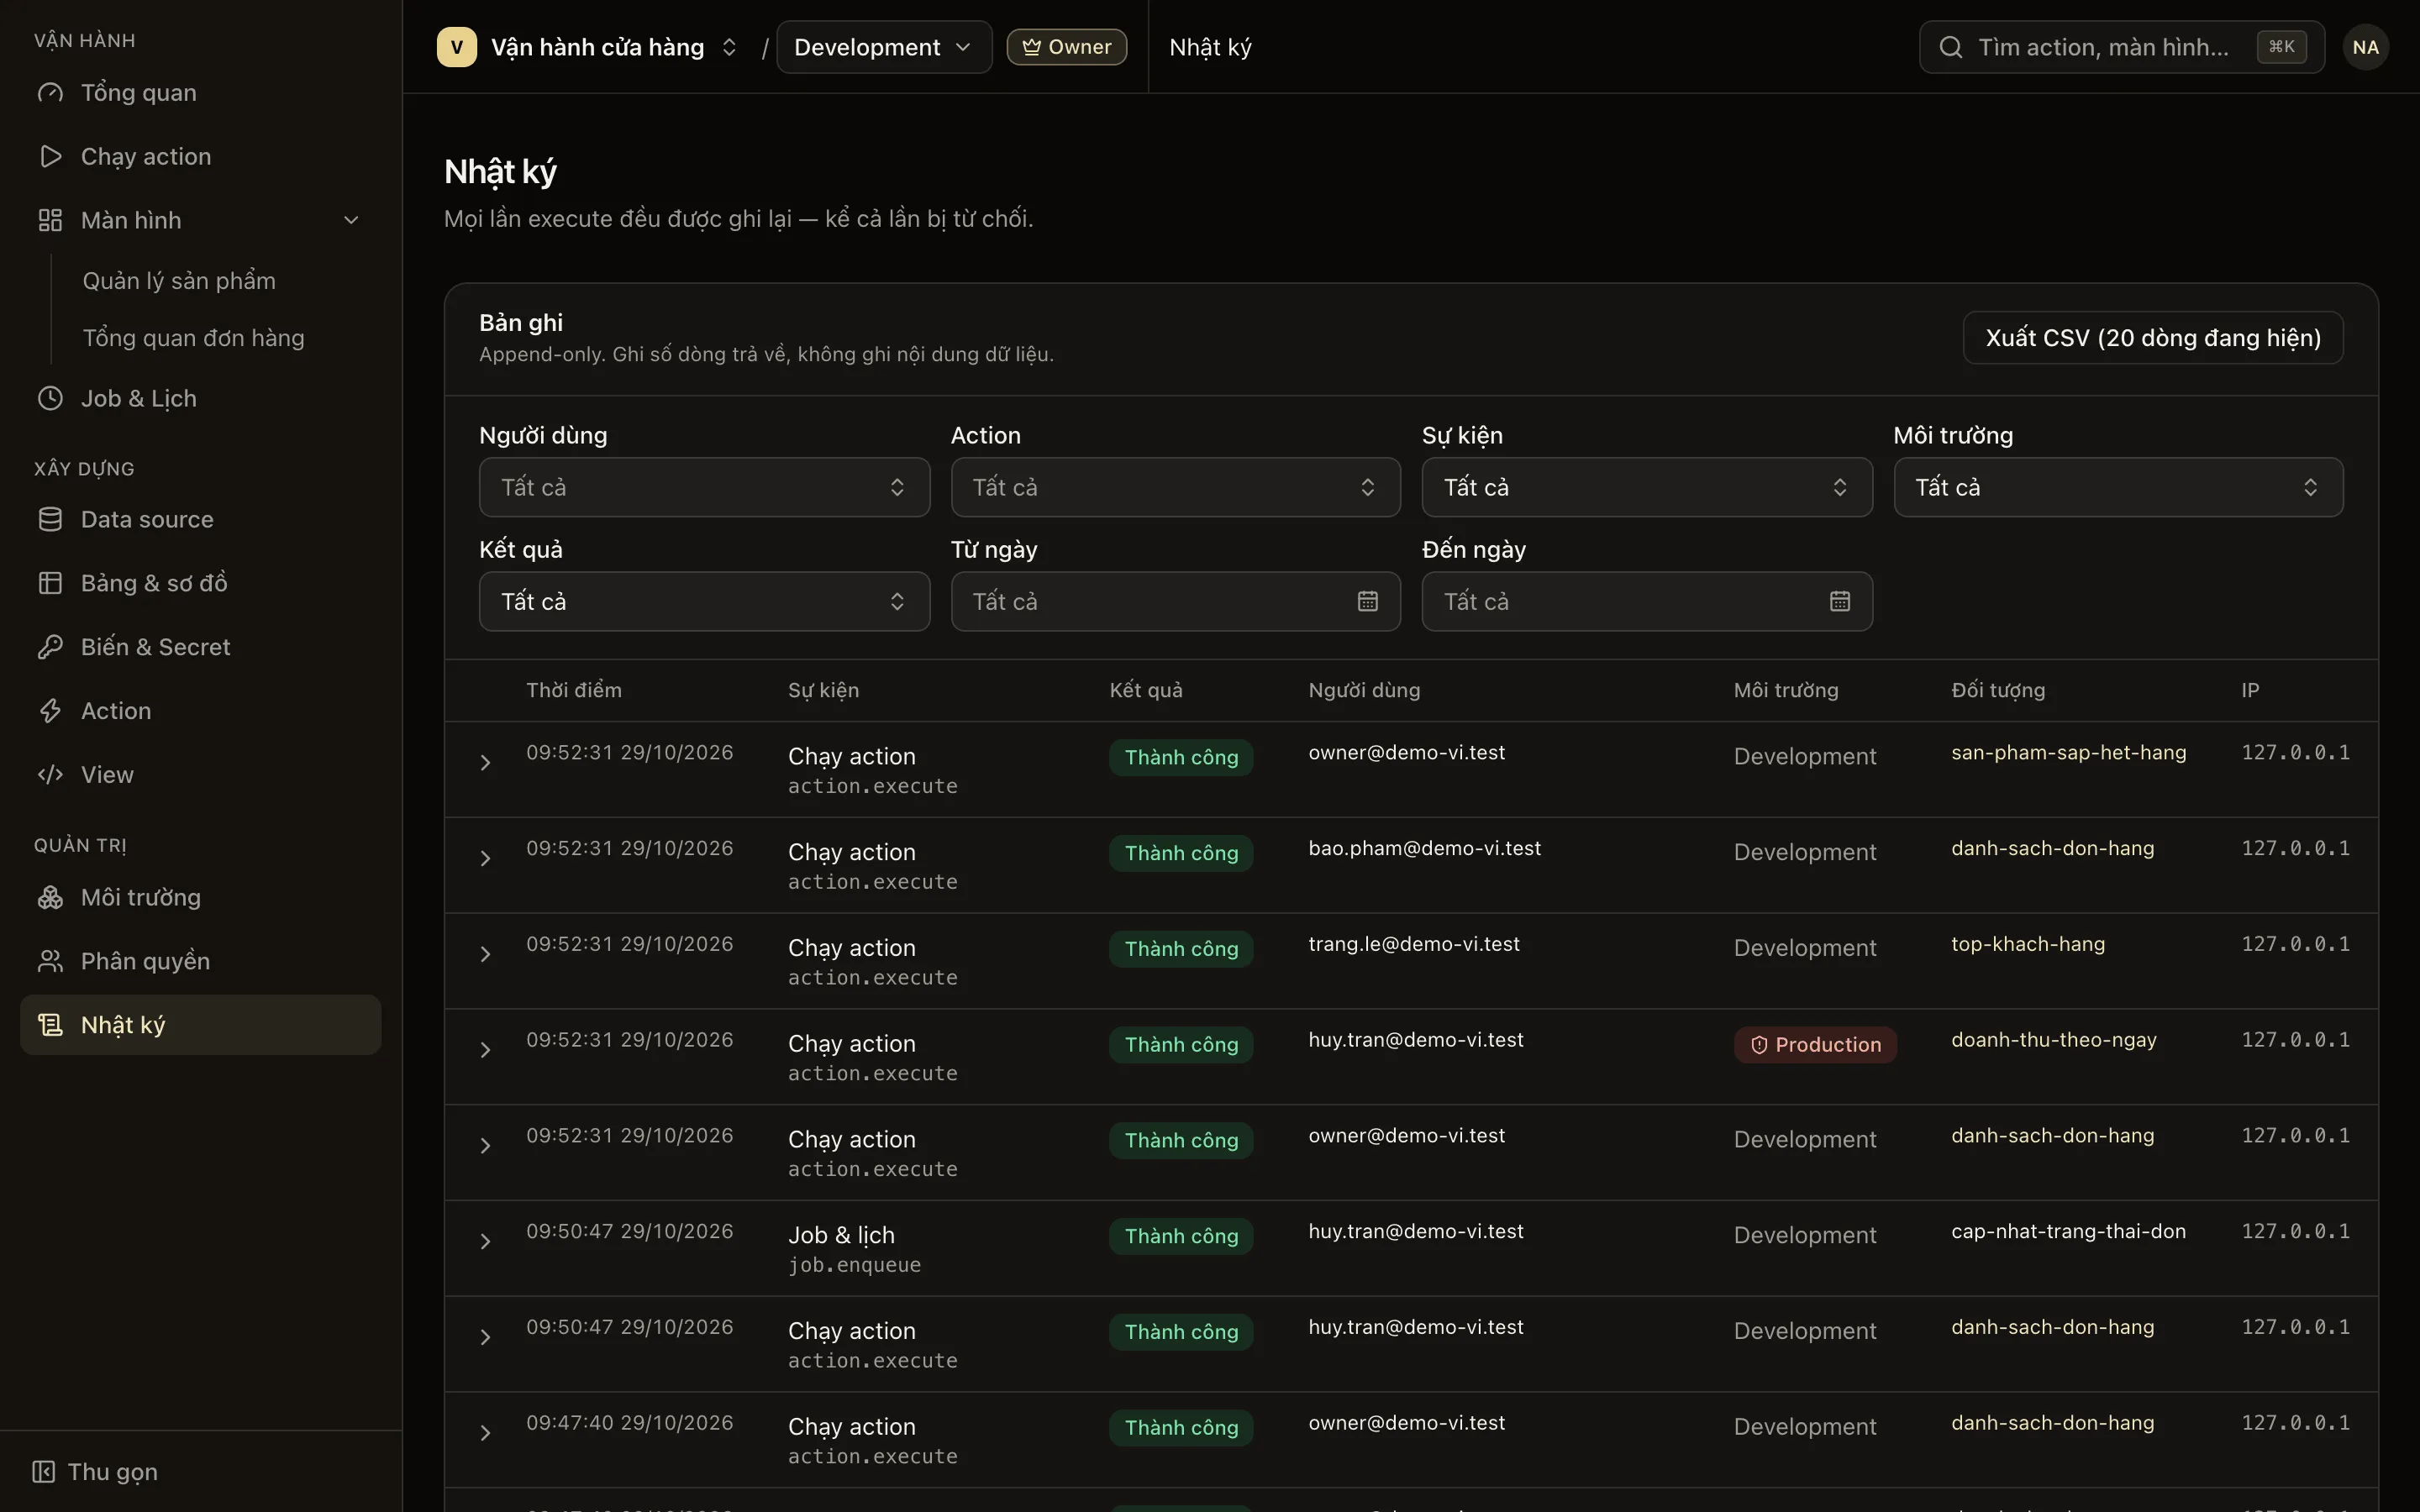Image resolution: width=2420 pixels, height=1512 pixels.
Task: Click the Tìm action, màn hình search field
Action: pos(2121,47)
